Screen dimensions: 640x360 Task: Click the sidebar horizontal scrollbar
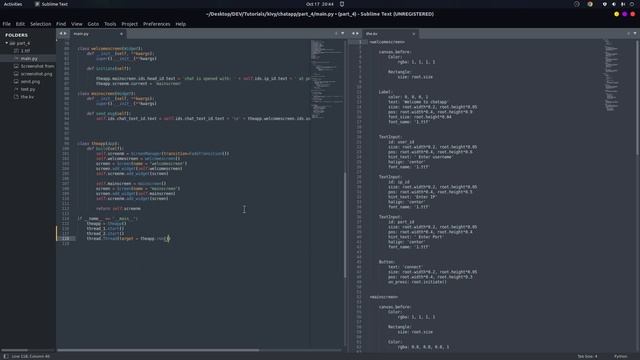(15, 350)
